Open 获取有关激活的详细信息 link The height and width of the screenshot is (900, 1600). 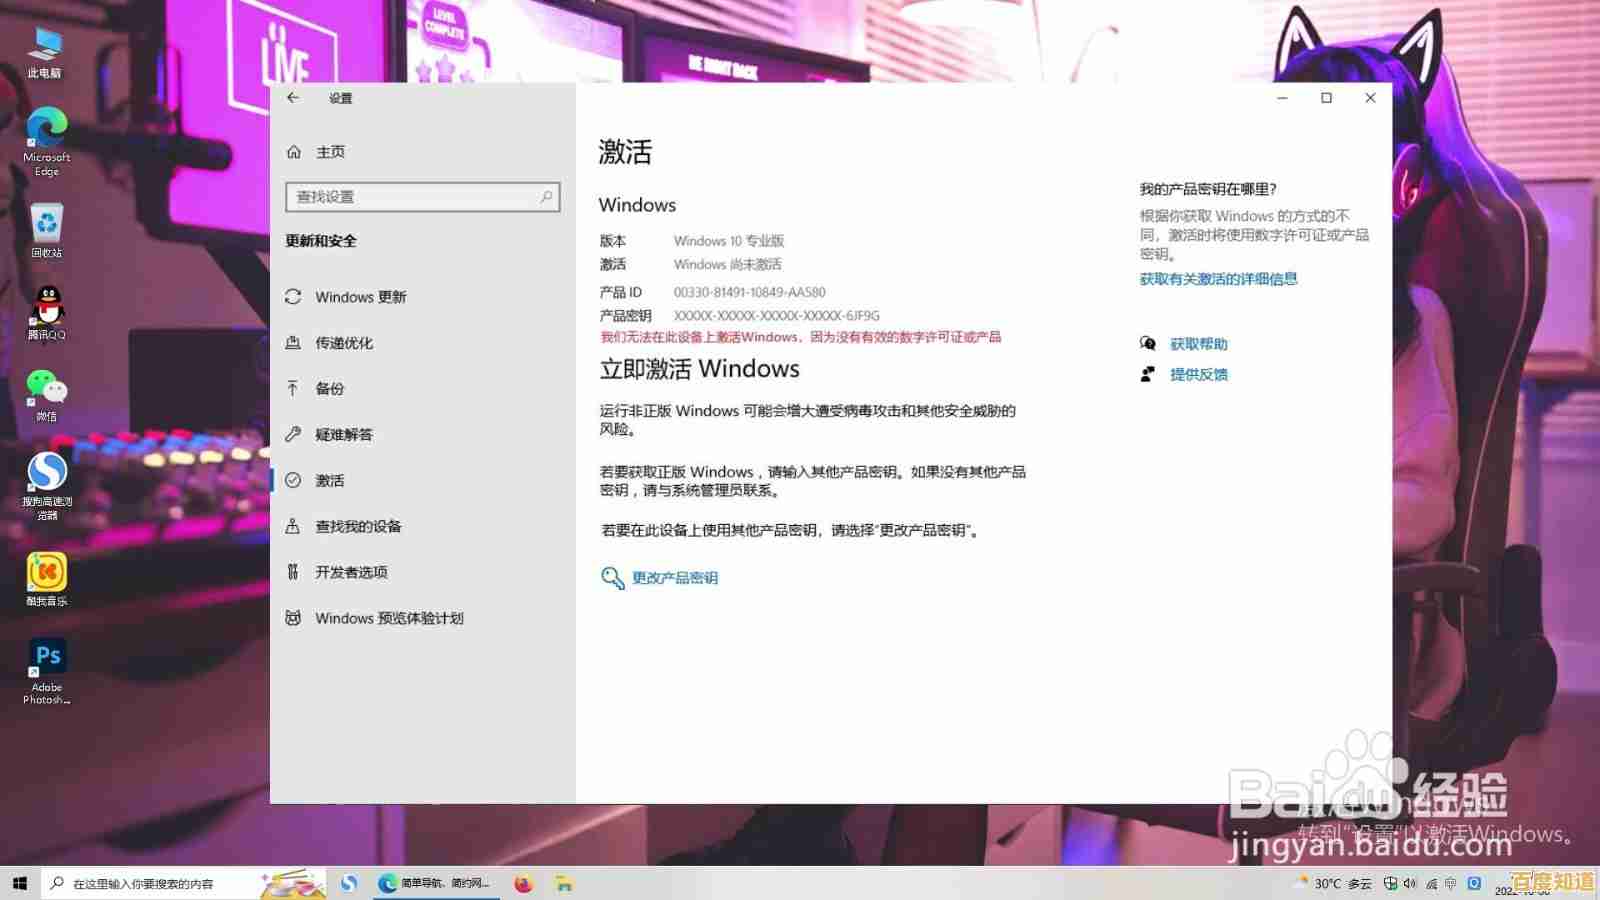point(1219,279)
